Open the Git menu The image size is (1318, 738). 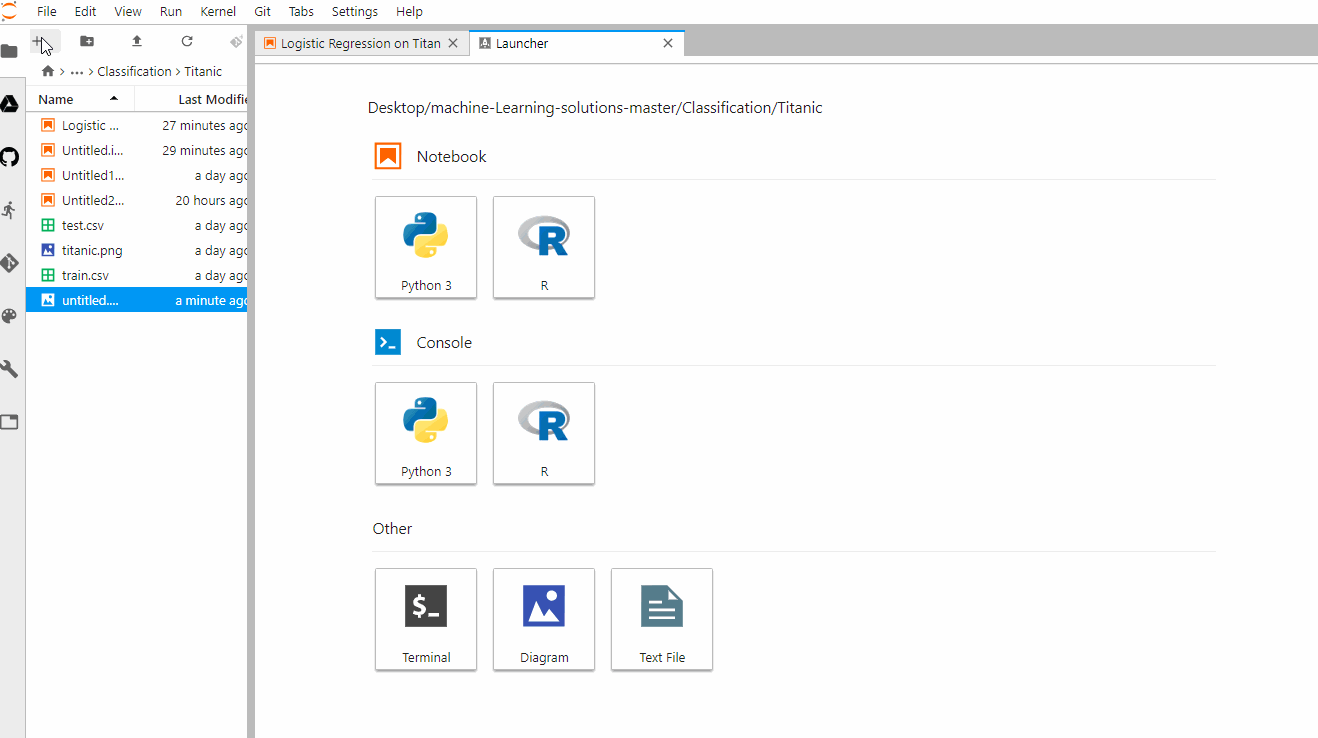(x=263, y=12)
